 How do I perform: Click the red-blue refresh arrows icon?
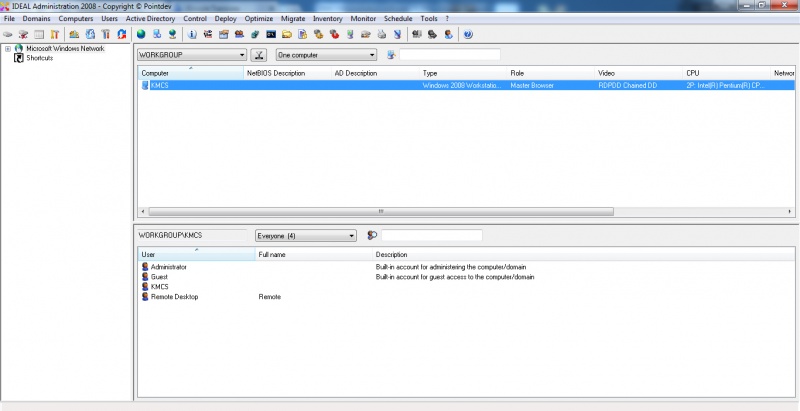point(121,35)
